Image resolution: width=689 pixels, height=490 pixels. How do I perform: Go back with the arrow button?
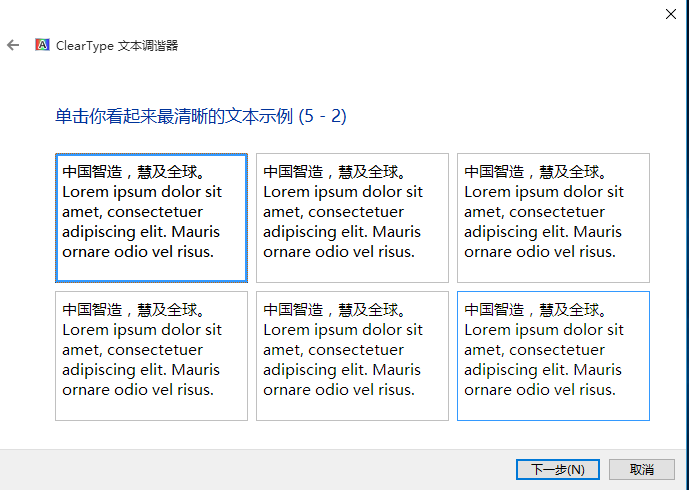coord(13,45)
